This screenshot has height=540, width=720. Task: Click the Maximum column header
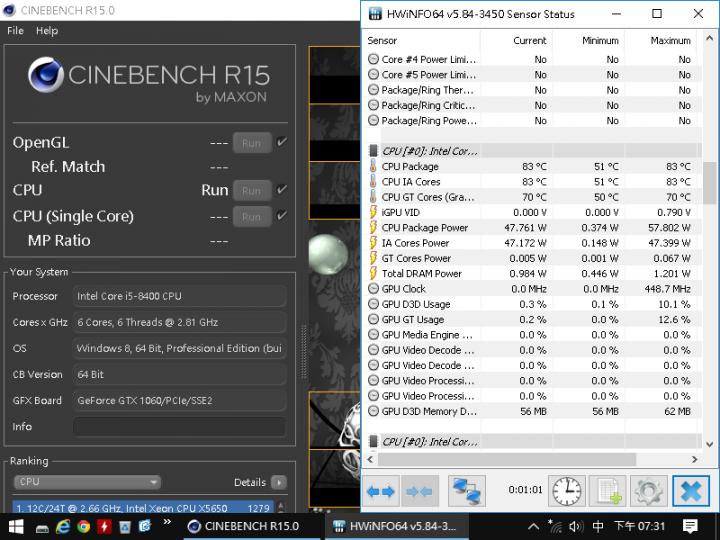click(660, 40)
